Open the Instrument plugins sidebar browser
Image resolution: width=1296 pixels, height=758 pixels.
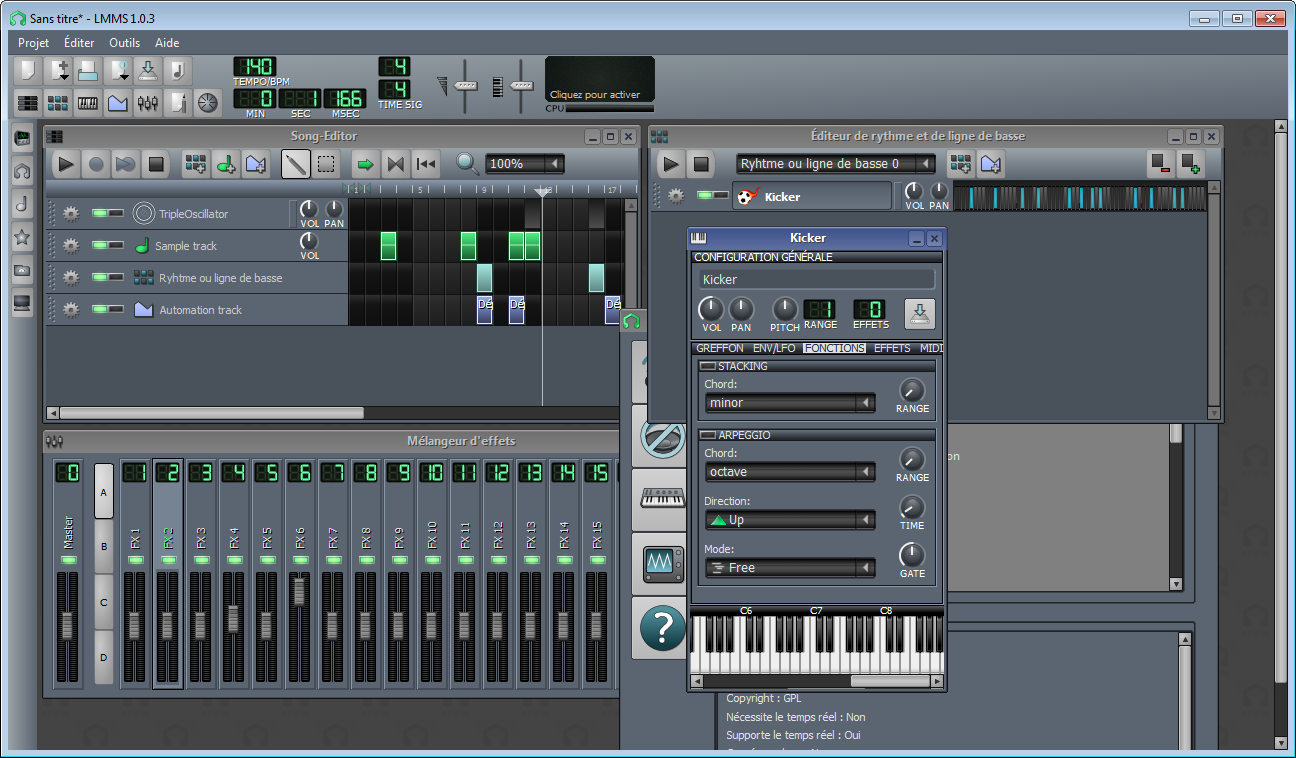coord(22,138)
